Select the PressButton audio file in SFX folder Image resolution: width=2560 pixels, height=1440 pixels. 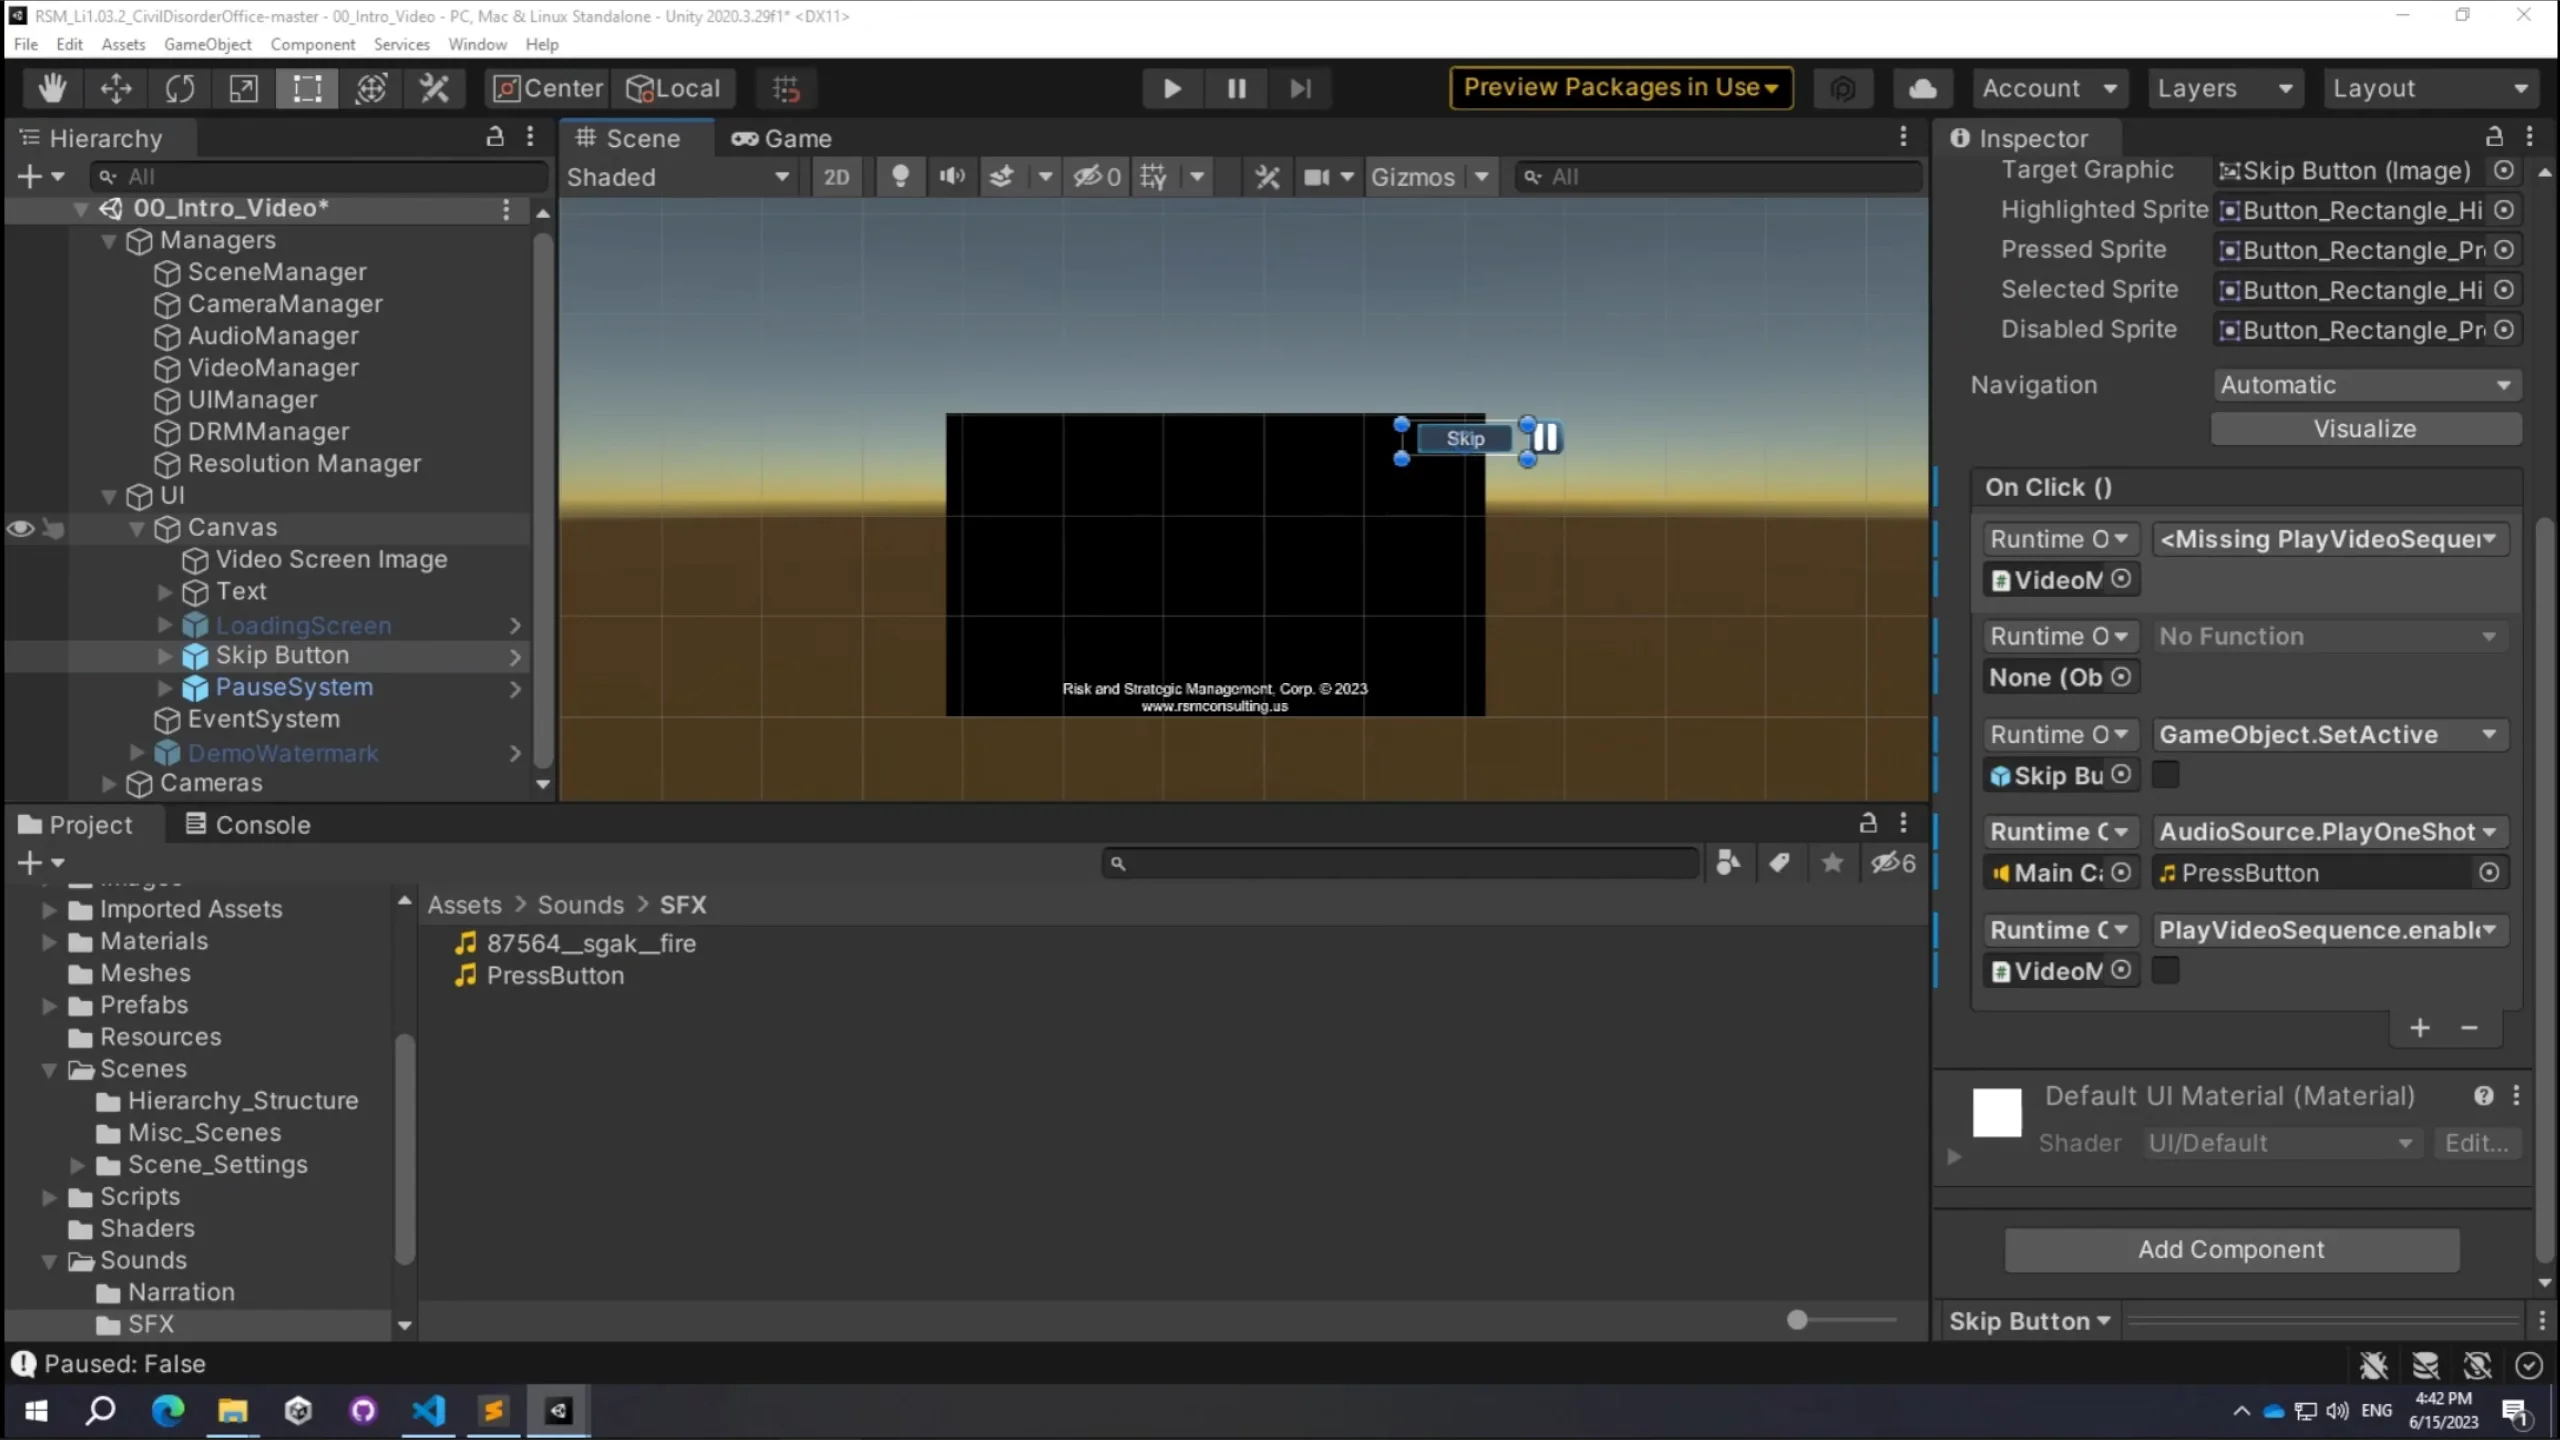point(555,976)
